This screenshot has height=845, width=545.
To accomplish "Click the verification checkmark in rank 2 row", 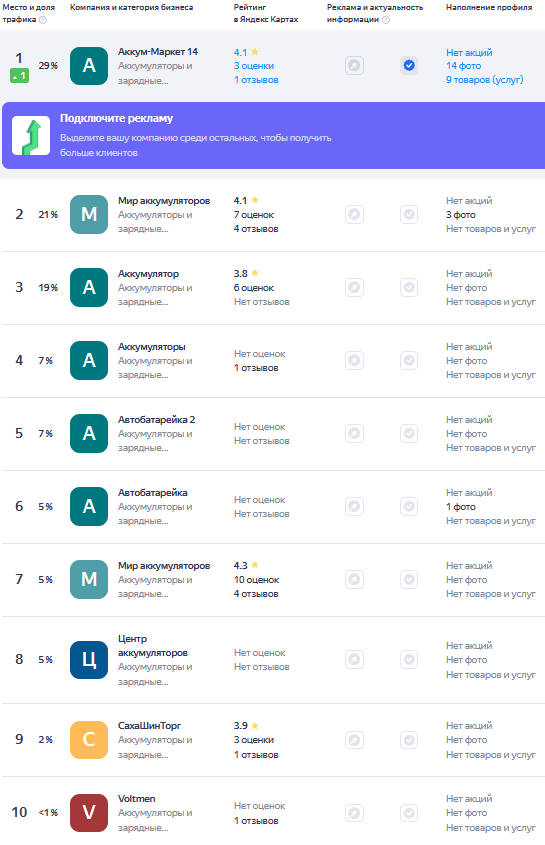I will click(x=409, y=214).
